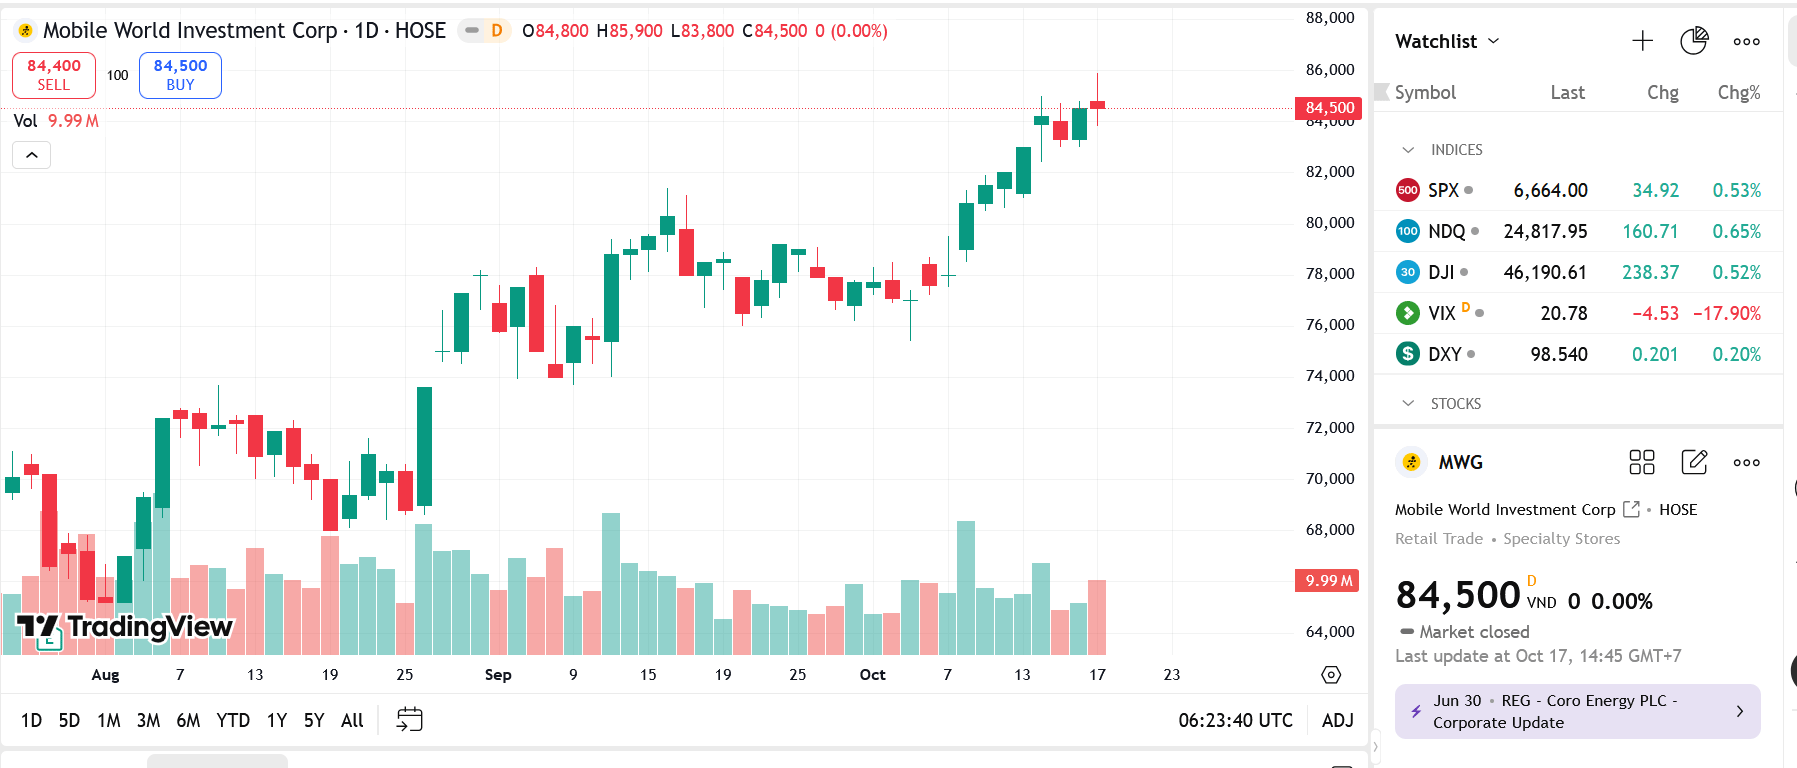Collapse the INDICES section
1797x768 pixels.
pyautogui.click(x=1409, y=150)
